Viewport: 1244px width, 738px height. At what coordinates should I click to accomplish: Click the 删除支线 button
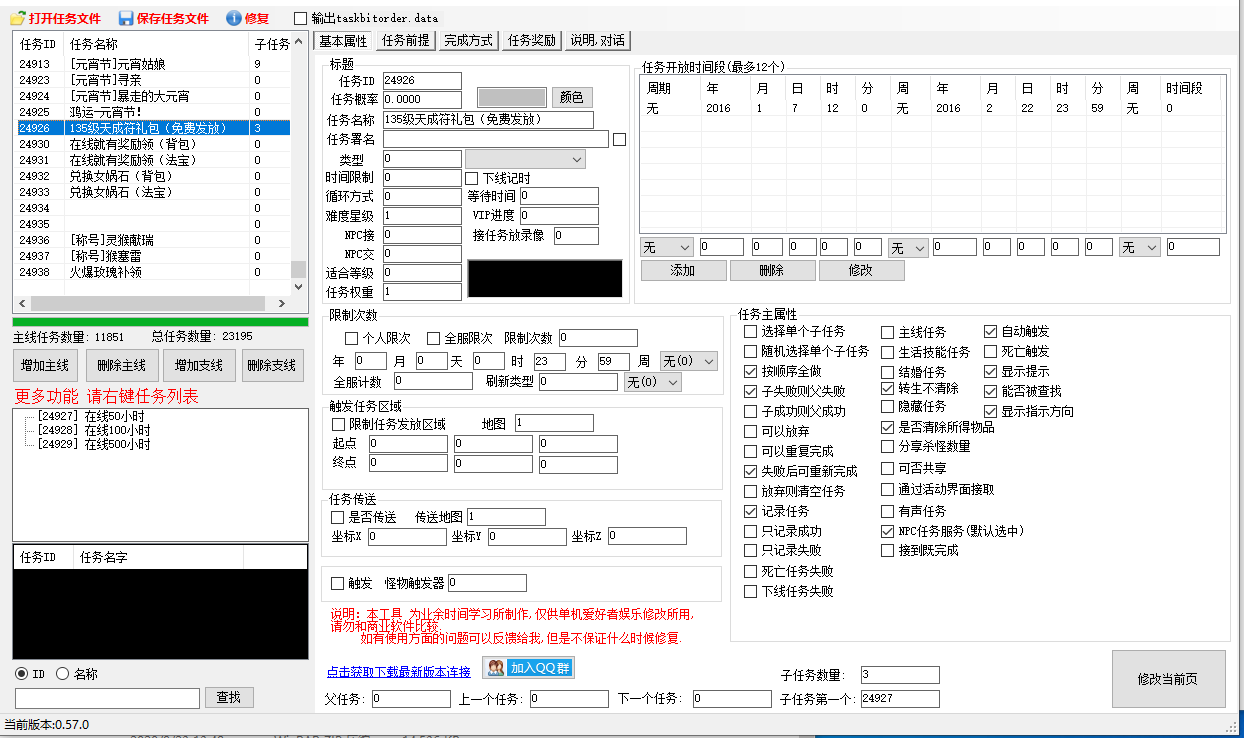[x=274, y=366]
